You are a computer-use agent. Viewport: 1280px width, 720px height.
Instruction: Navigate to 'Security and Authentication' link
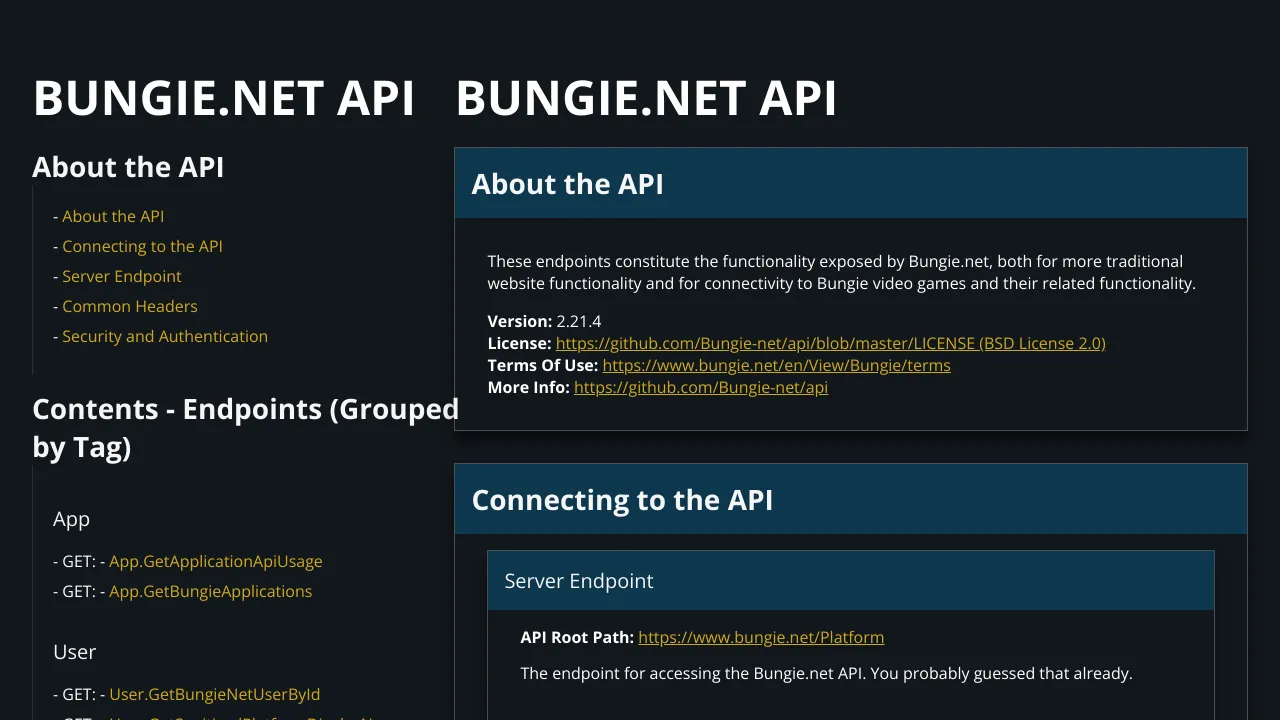(165, 336)
